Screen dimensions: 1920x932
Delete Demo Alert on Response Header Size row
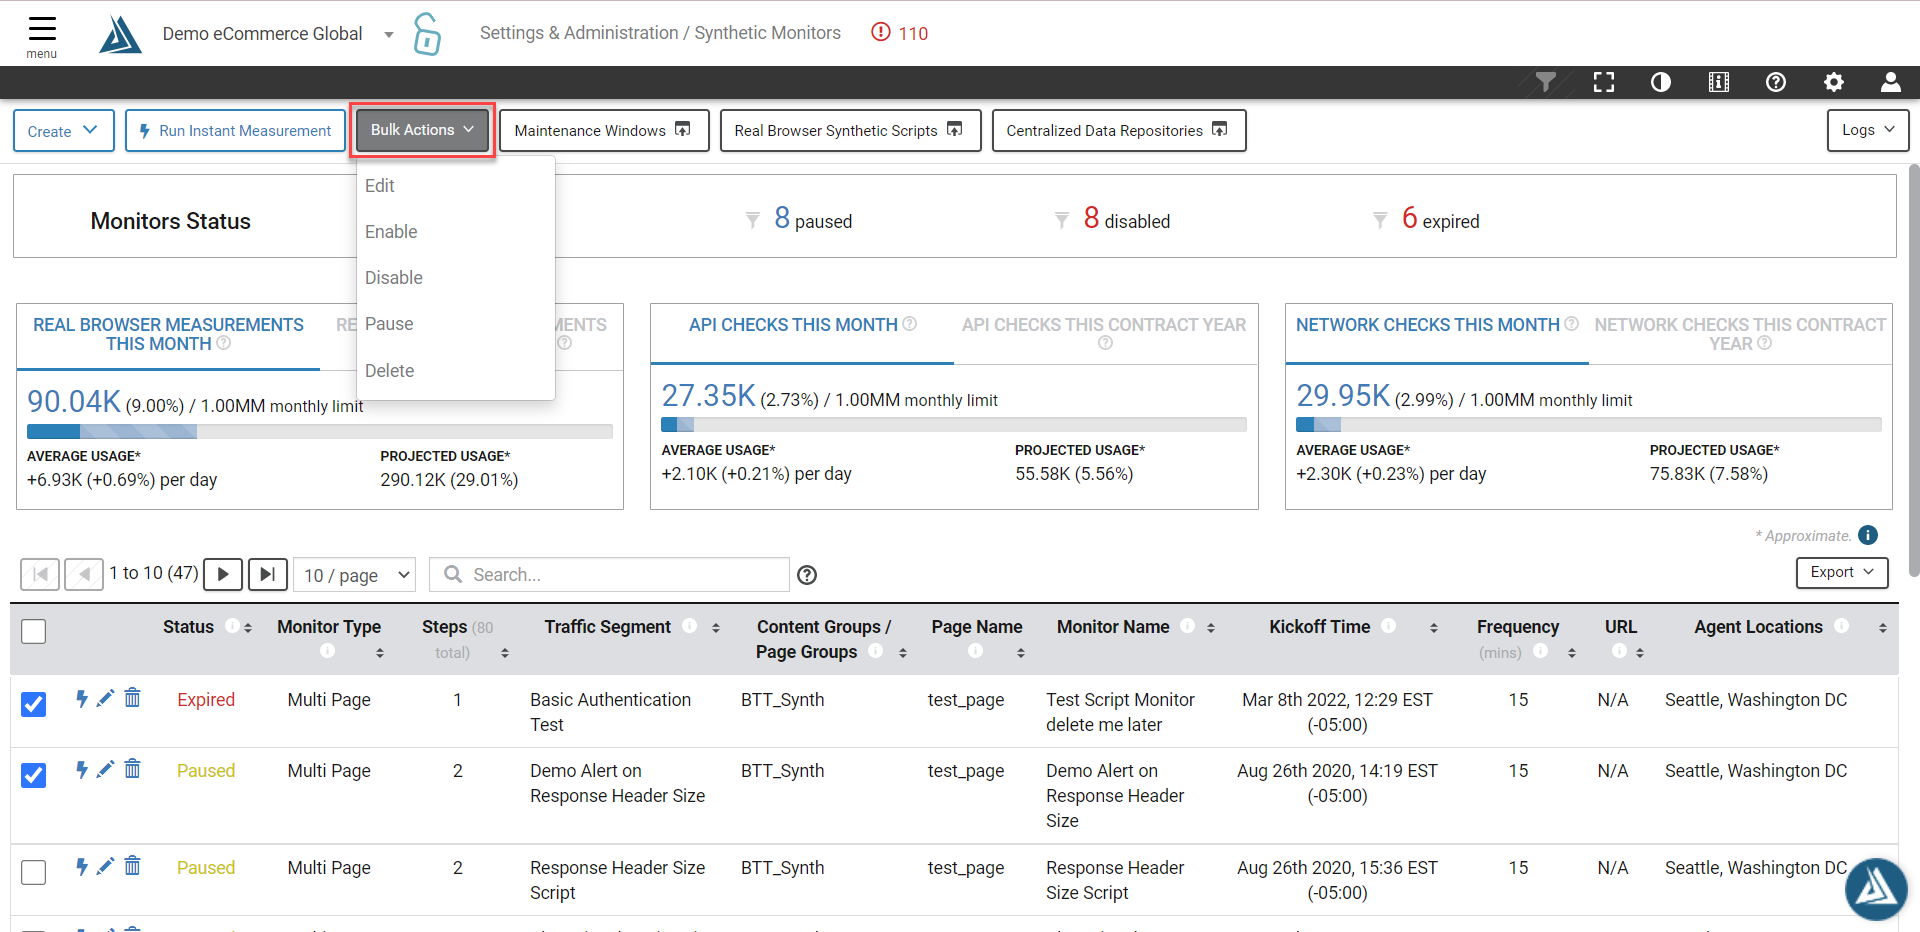coord(133,769)
